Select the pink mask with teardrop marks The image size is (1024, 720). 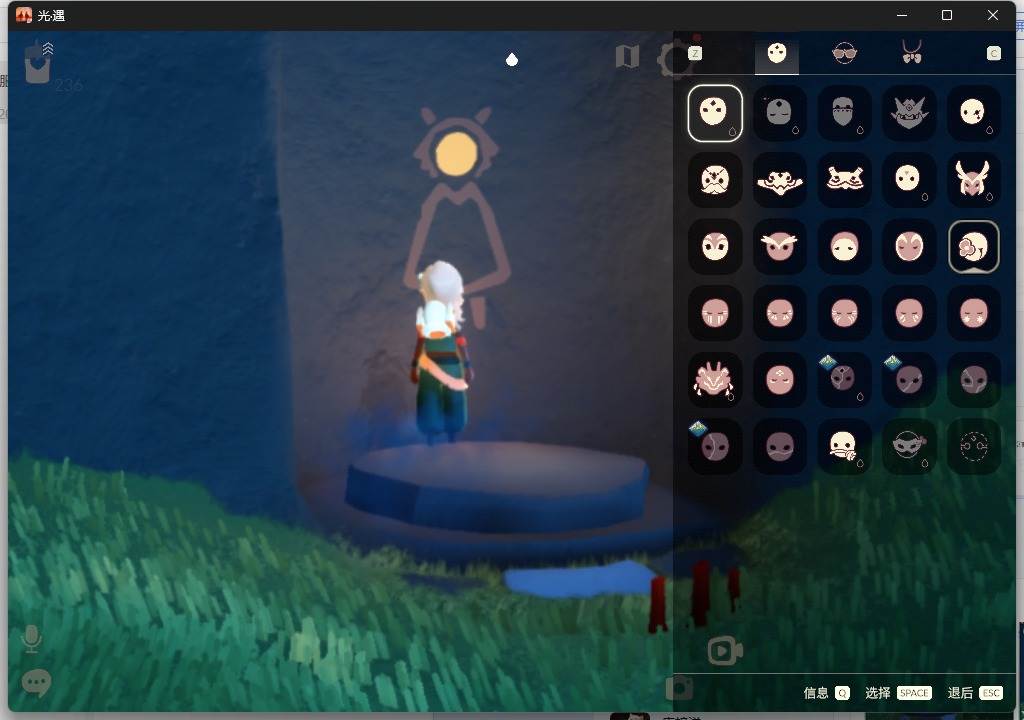(908, 314)
